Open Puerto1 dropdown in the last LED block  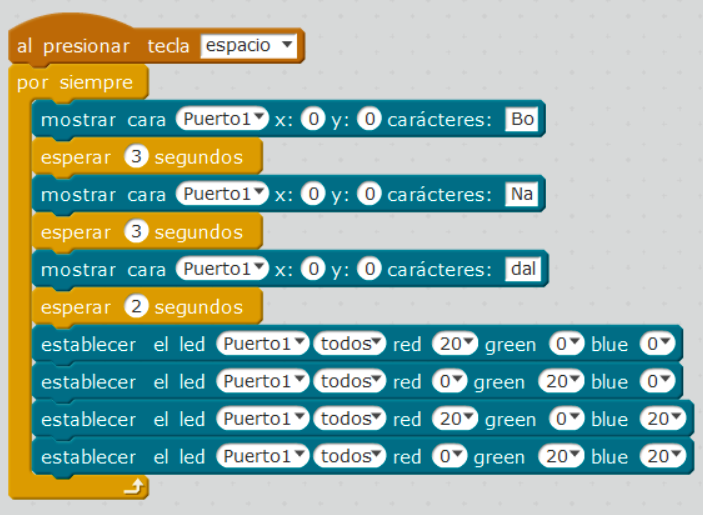[x=261, y=457]
